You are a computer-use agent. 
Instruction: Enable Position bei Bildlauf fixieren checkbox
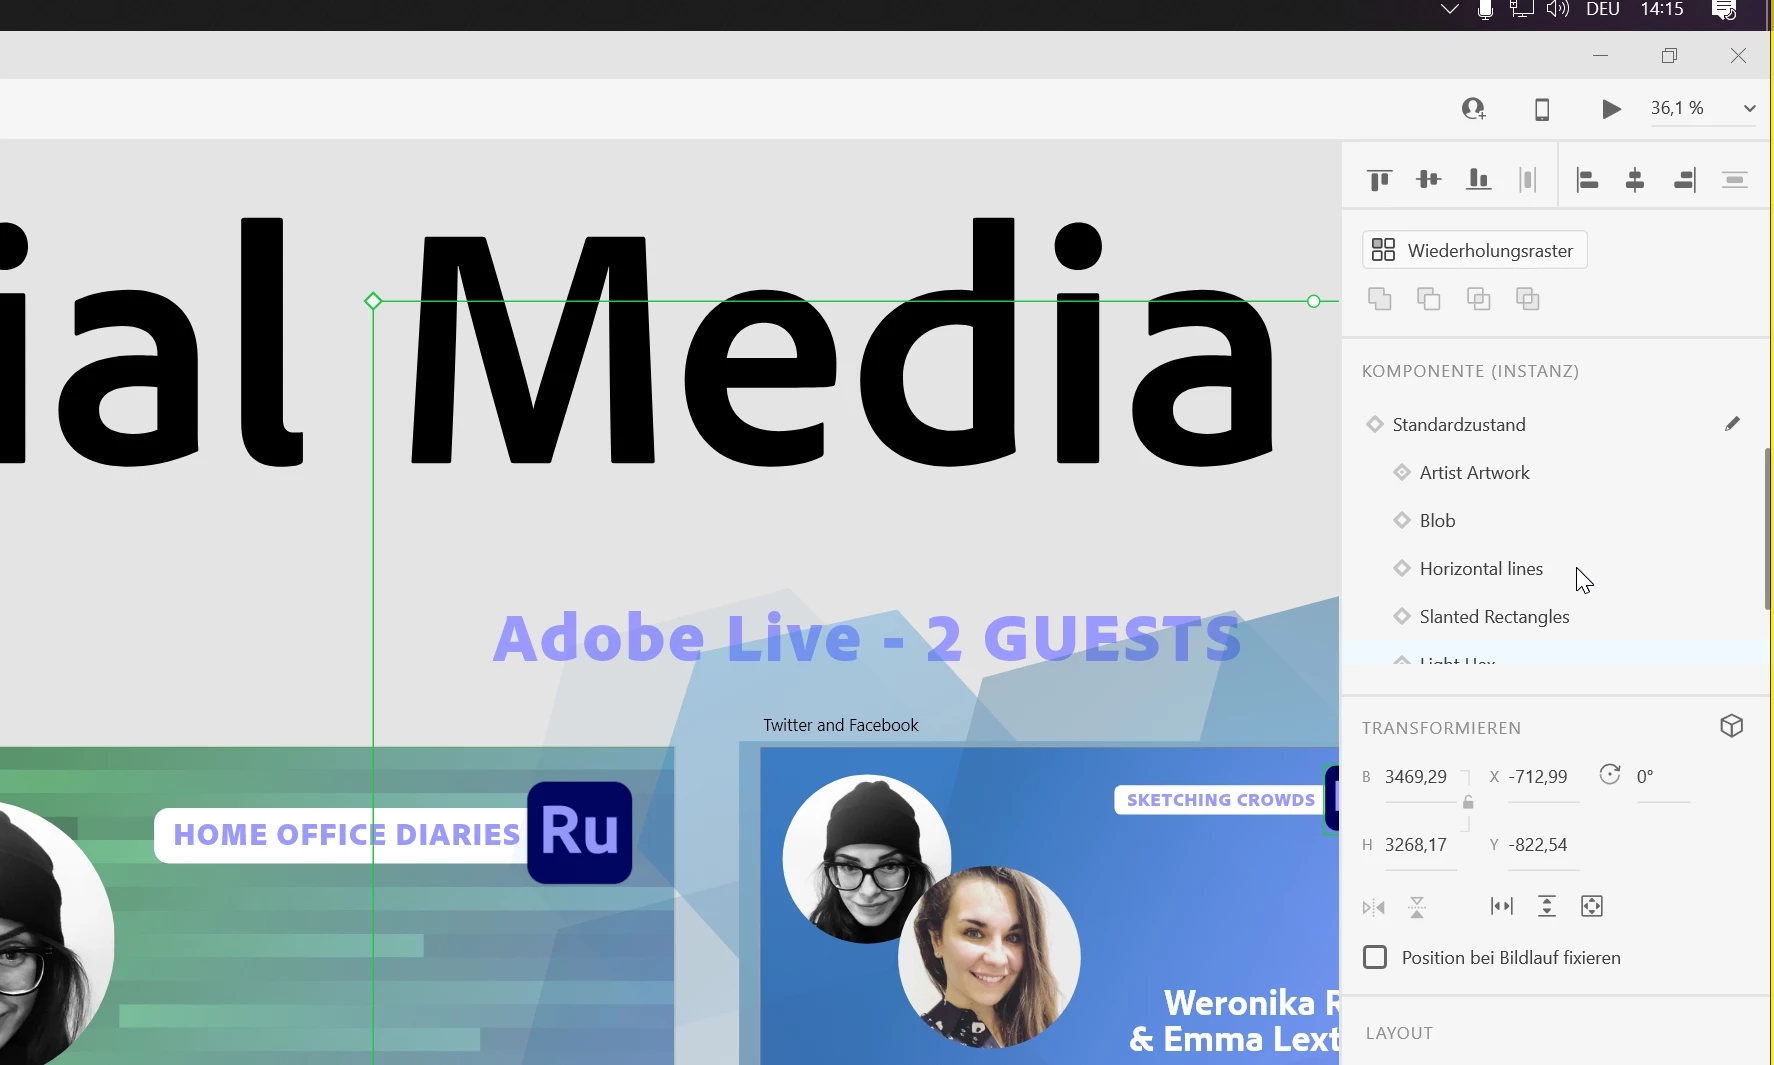pyautogui.click(x=1375, y=958)
